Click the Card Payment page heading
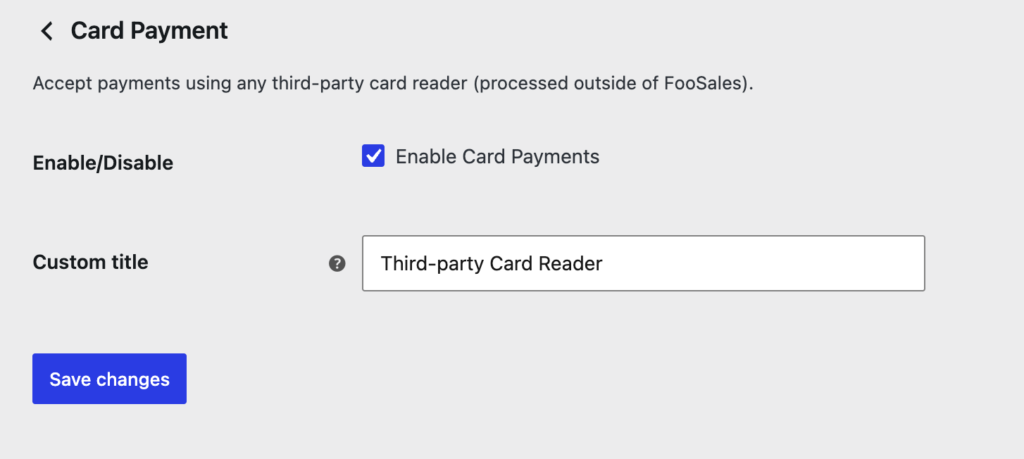The width and height of the screenshot is (1024, 459). [149, 31]
